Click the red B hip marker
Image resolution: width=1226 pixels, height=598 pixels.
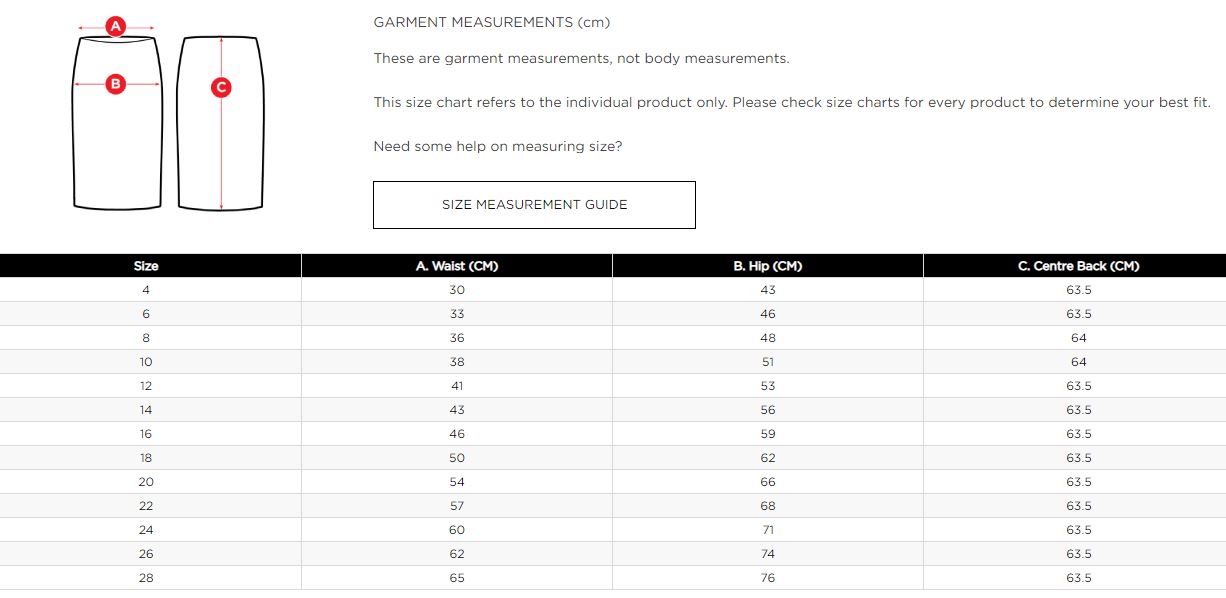coord(115,84)
